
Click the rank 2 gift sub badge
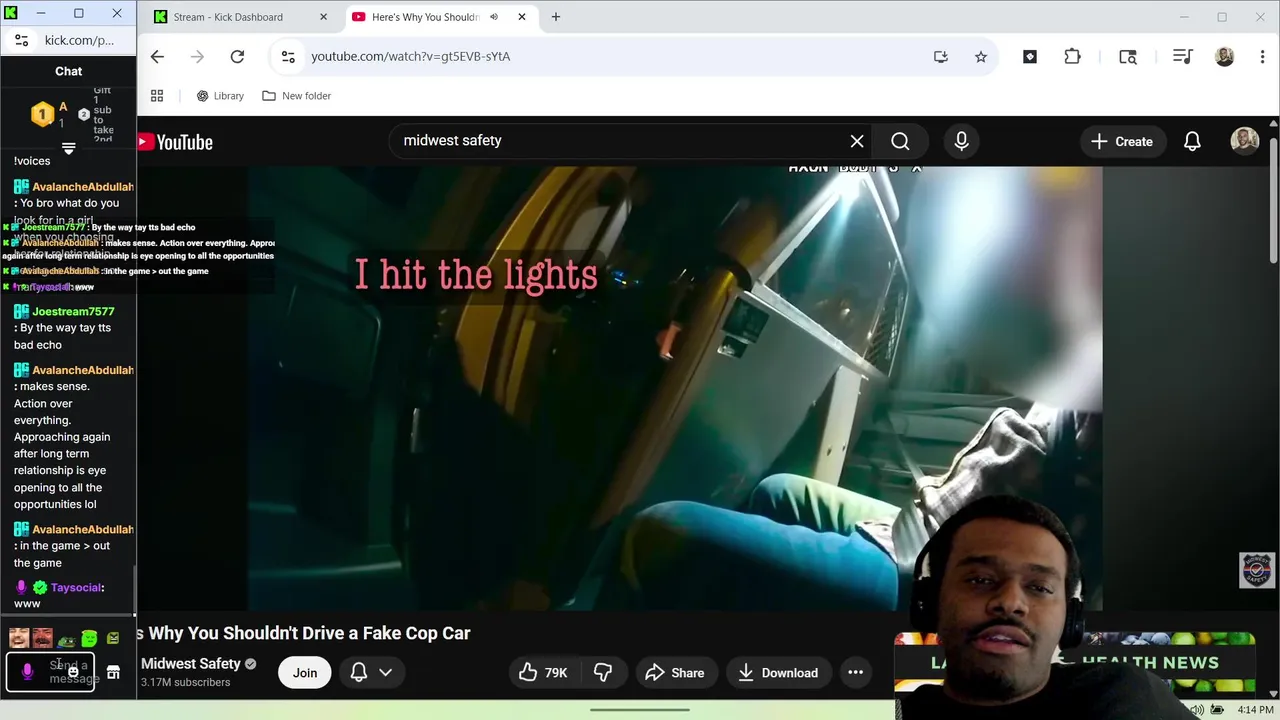[84, 114]
